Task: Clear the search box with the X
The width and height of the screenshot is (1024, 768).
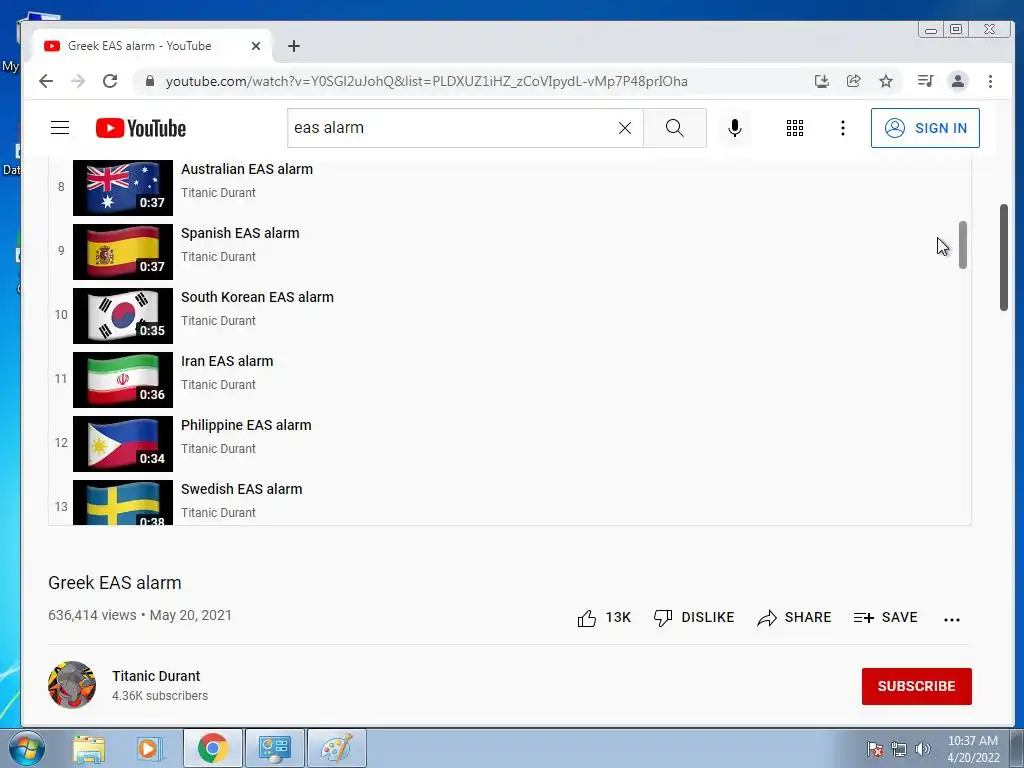Action: 625,128
